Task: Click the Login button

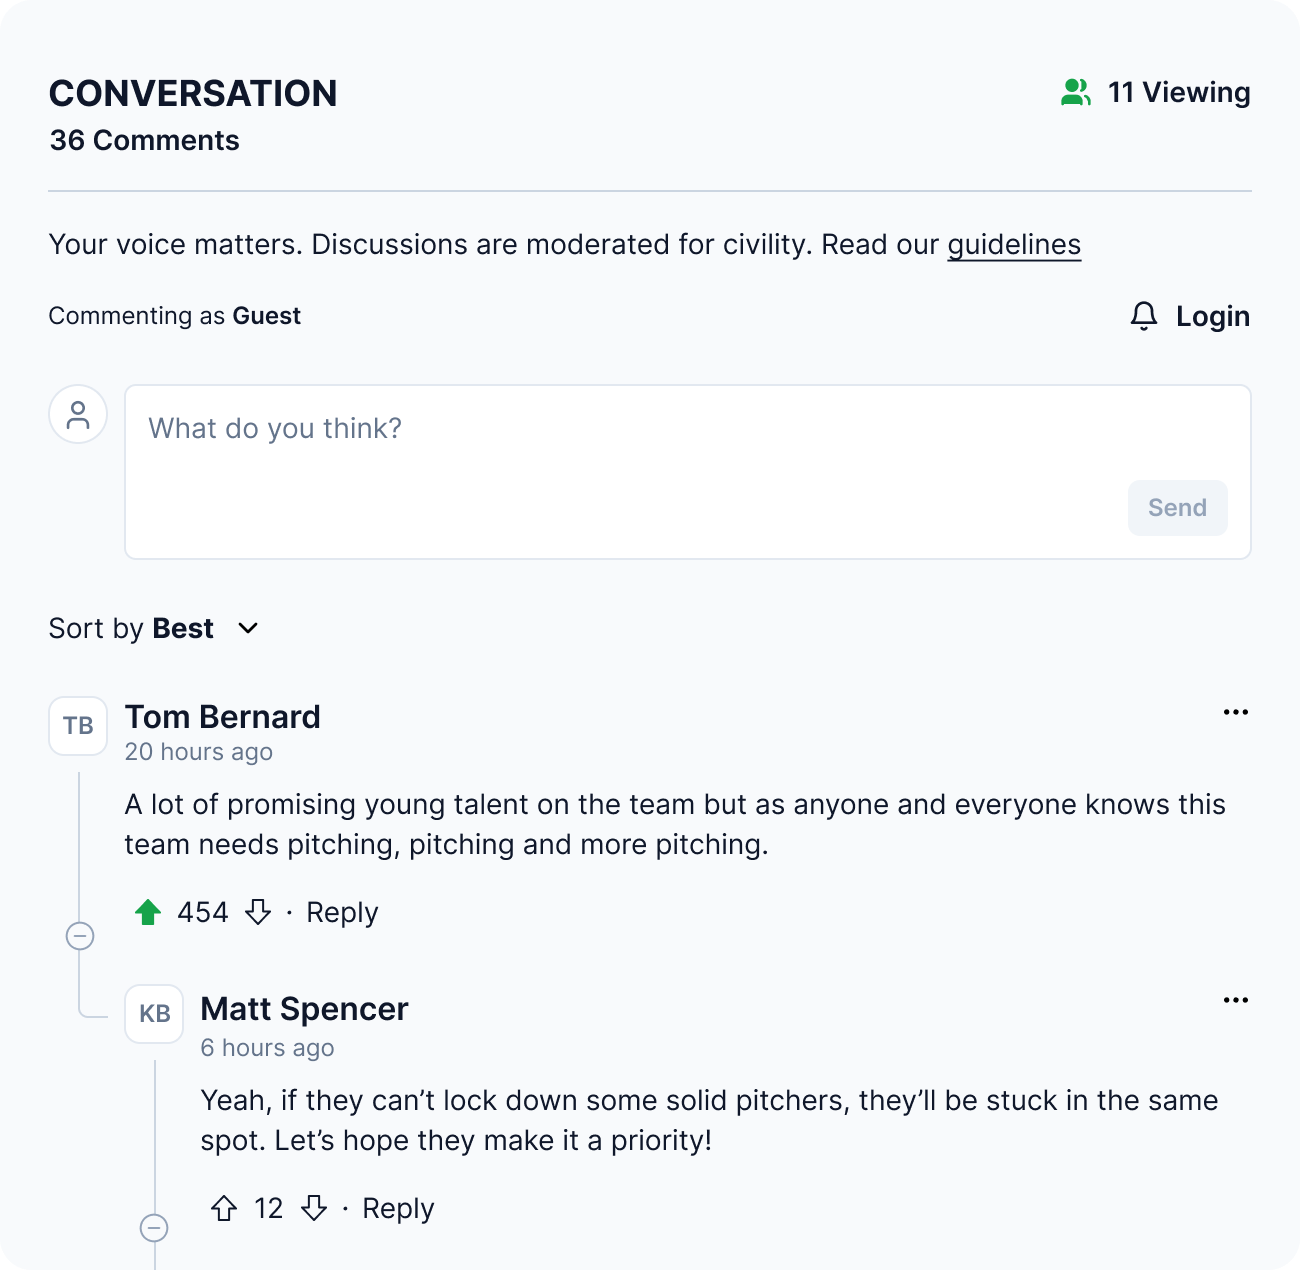Action: [x=1213, y=316]
